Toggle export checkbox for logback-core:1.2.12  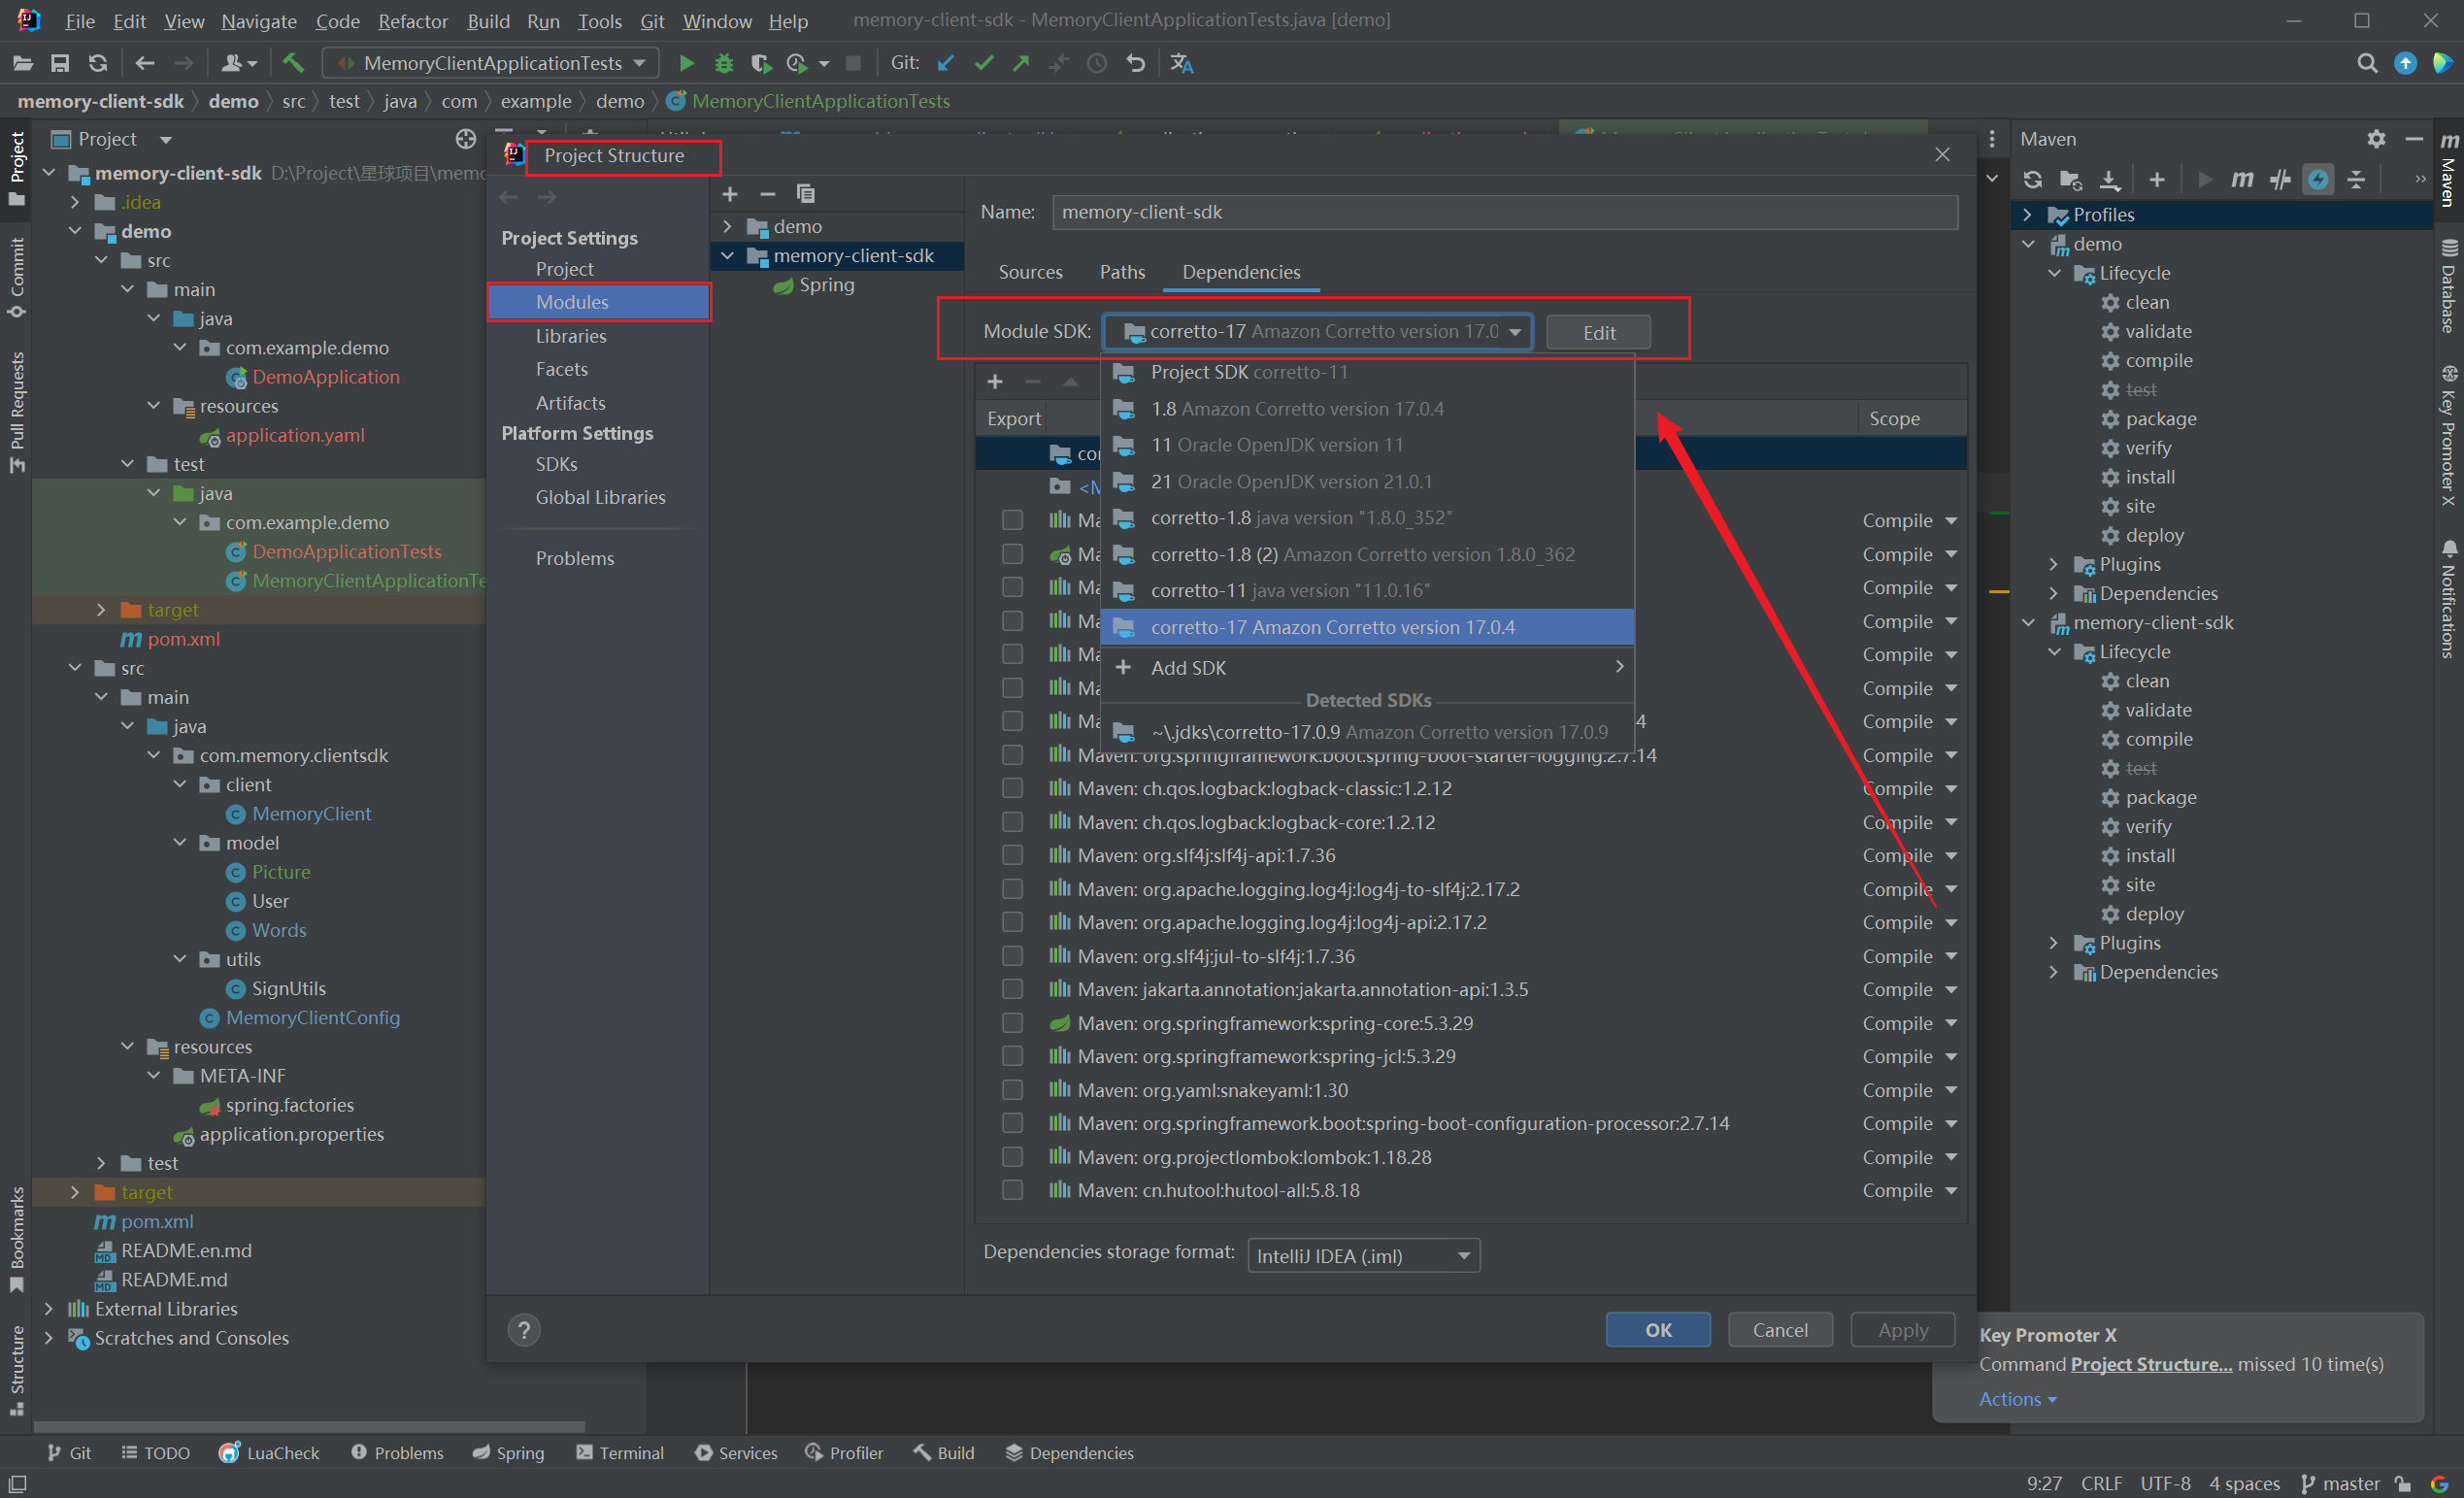tap(1012, 822)
